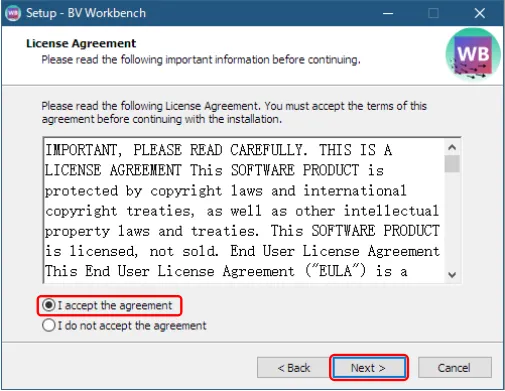The height and width of the screenshot is (391, 505).
Task: Click the license text scrollbar thumb
Action: click(x=452, y=164)
